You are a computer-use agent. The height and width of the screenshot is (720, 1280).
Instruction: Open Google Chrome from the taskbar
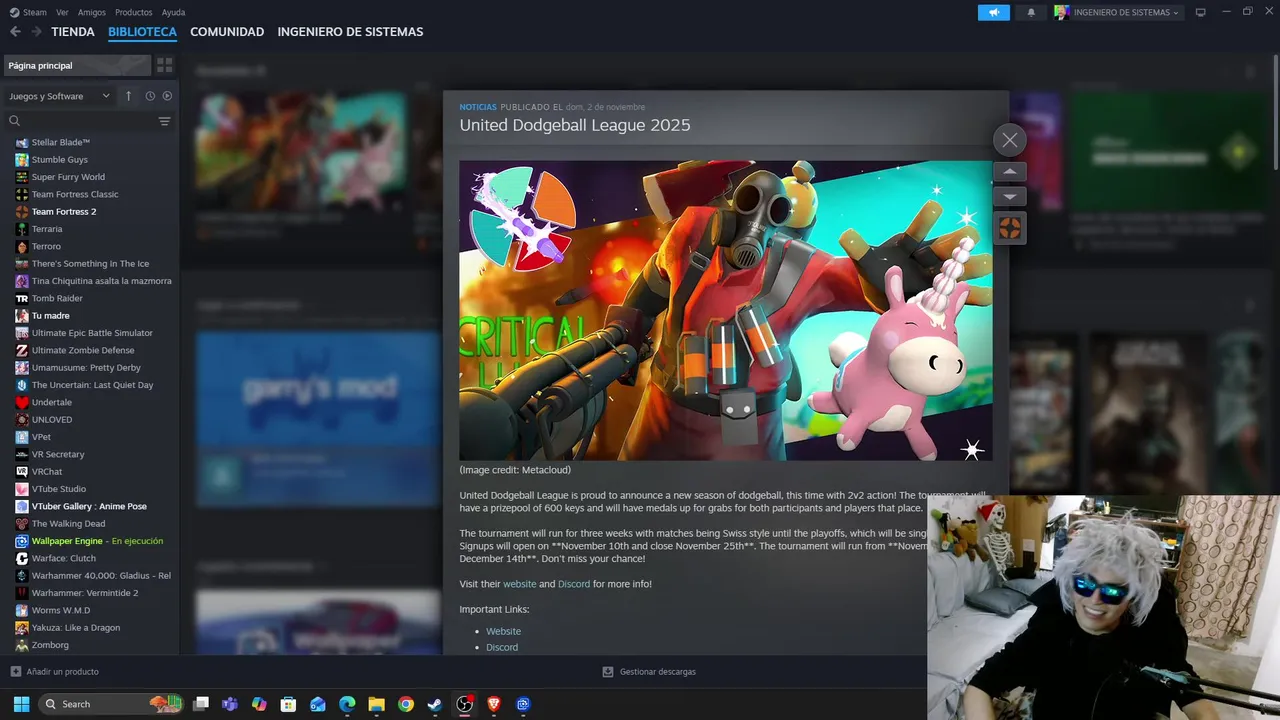[405, 704]
